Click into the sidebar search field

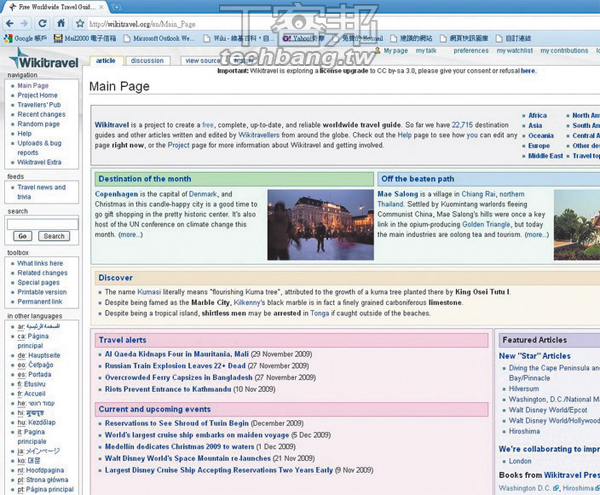(x=38, y=223)
